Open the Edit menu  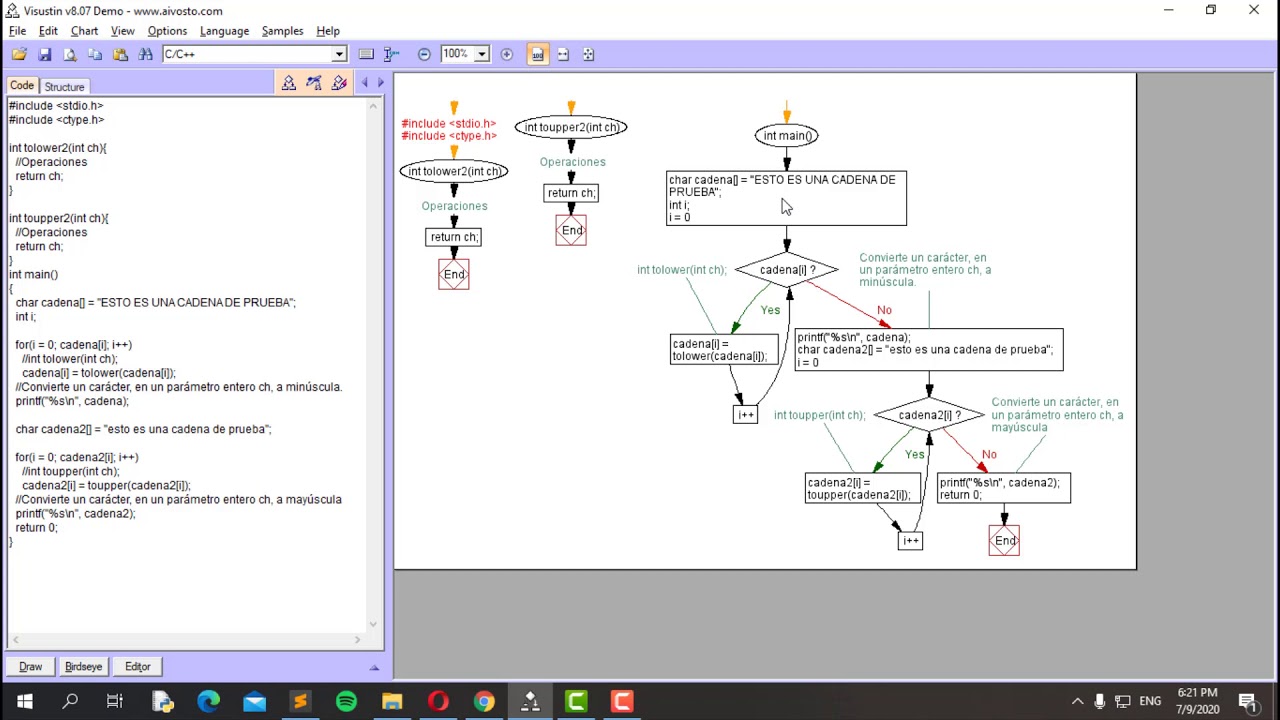[48, 31]
